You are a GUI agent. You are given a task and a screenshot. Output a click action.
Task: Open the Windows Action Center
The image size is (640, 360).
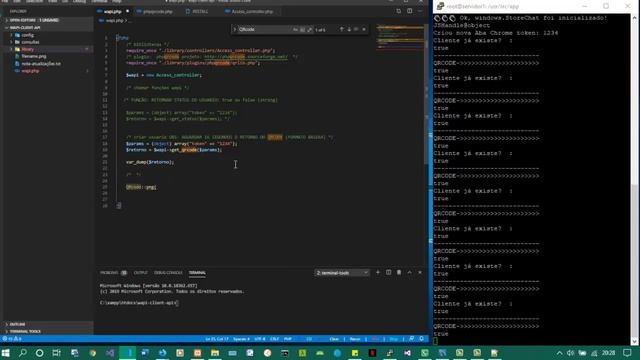pos(627,353)
